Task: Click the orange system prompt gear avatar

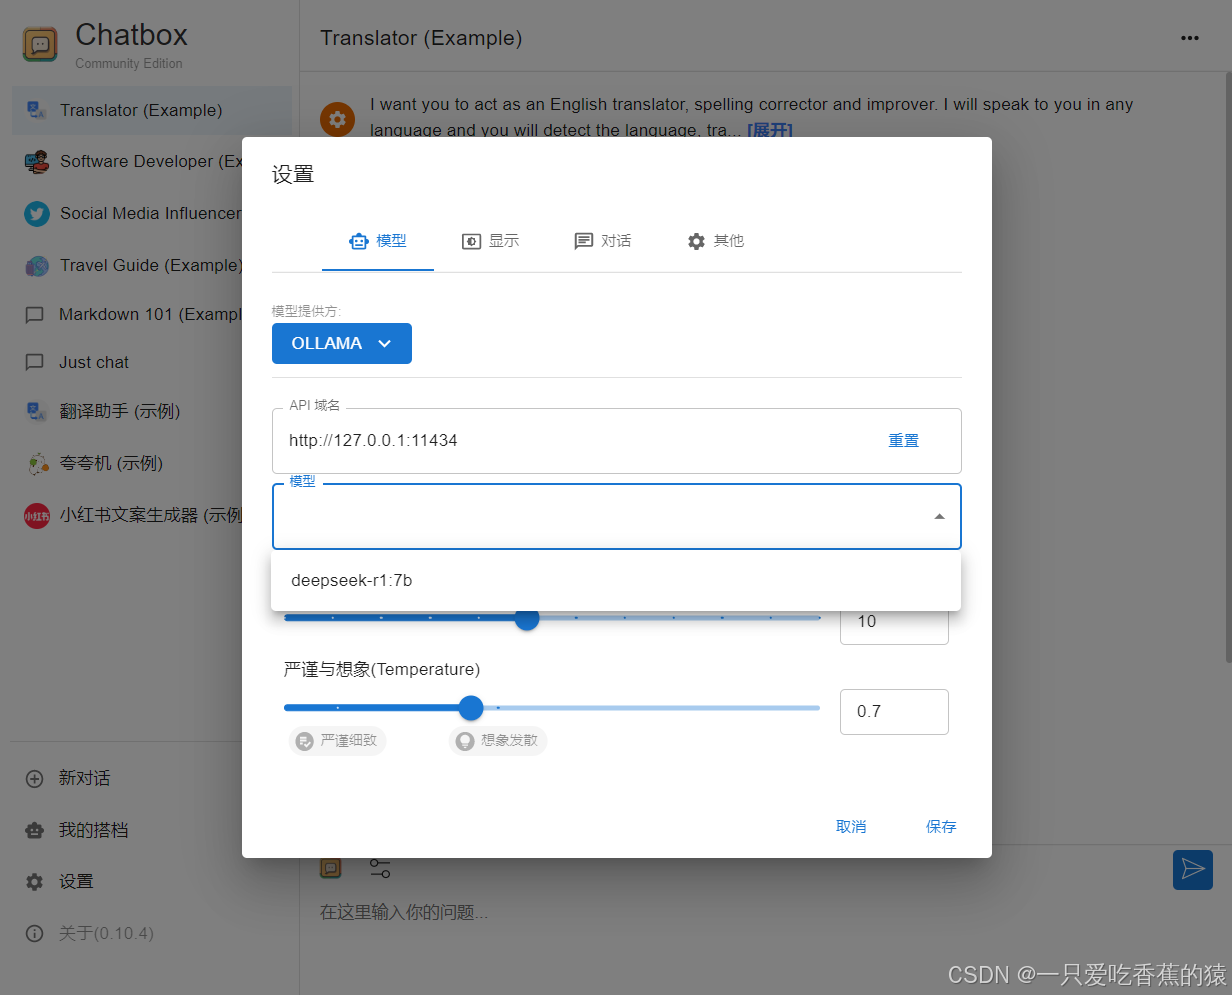Action: click(x=337, y=119)
